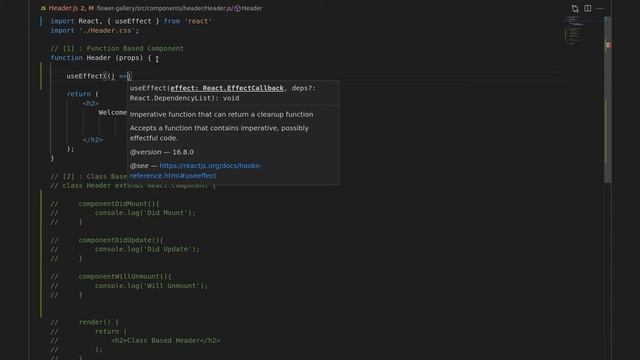Click the underlined effect: React.EffectCallback parameter
This screenshot has width=640, height=360.
click(227, 88)
